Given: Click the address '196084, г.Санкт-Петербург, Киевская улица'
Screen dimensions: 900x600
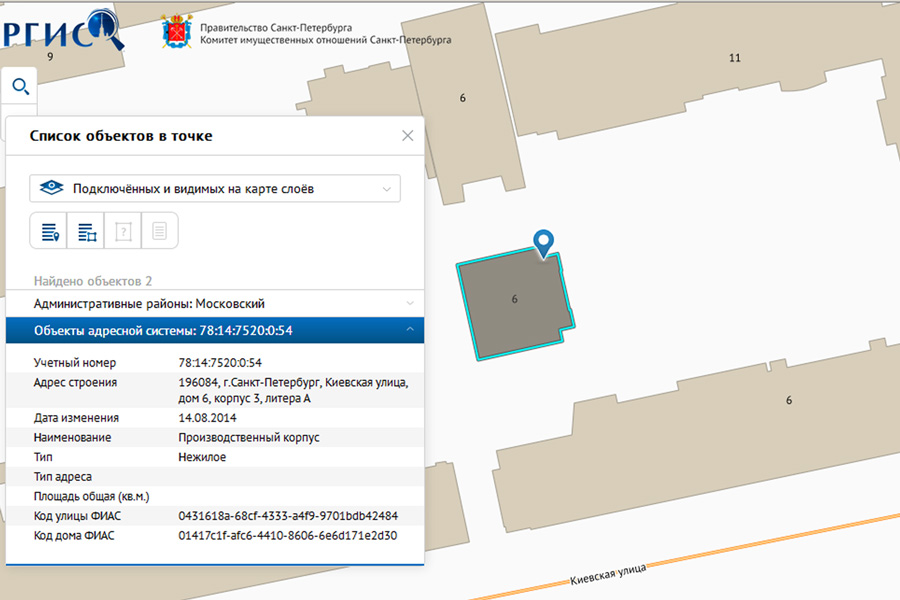Looking at the screenshot, I should (293, 382).
